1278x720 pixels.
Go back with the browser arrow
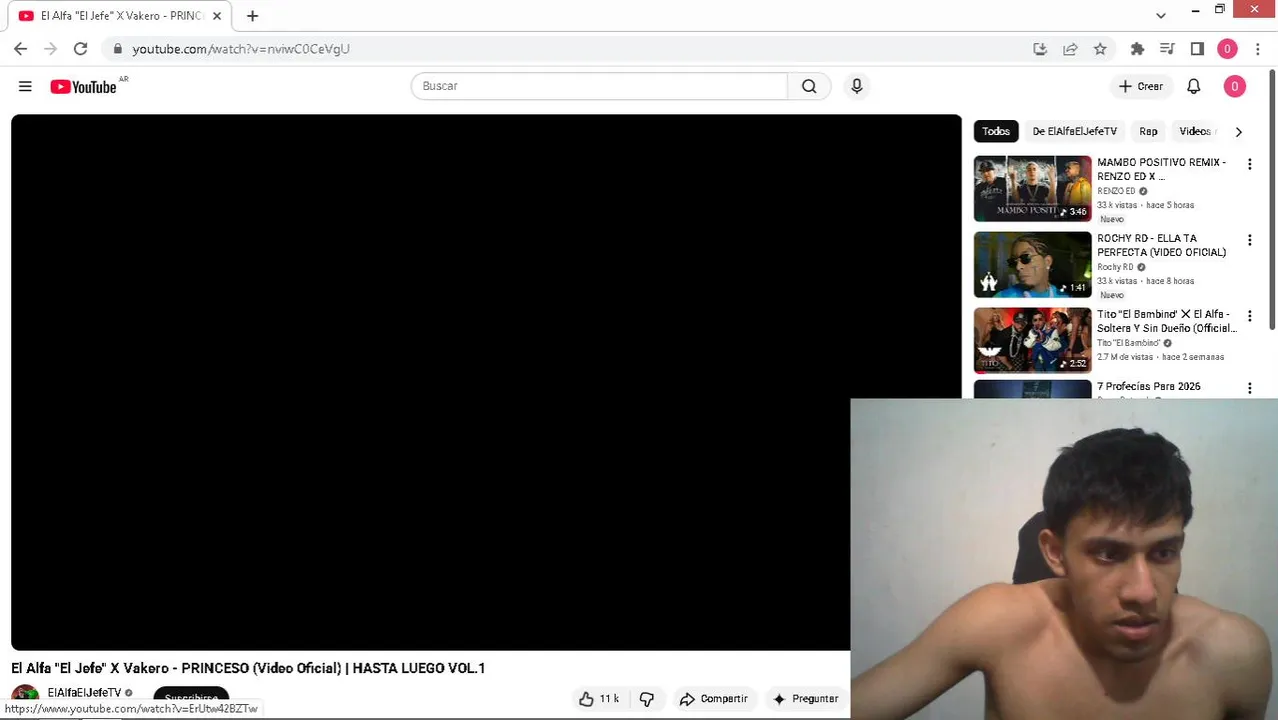pos(21,48)
